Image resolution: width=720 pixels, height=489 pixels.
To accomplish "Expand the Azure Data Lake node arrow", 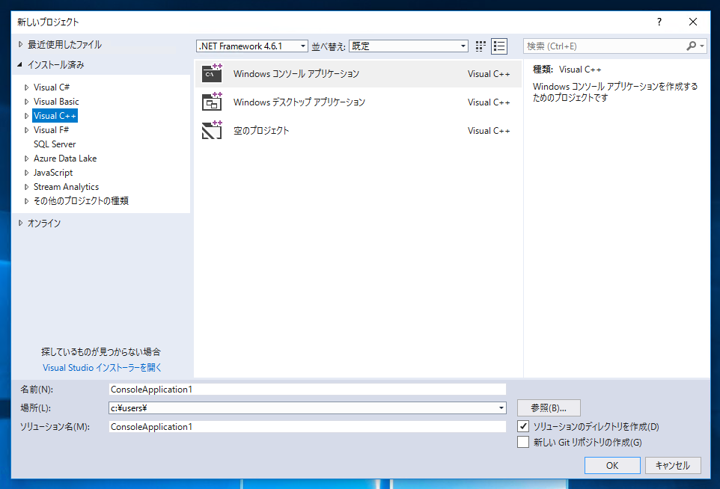I will point(27,158).
